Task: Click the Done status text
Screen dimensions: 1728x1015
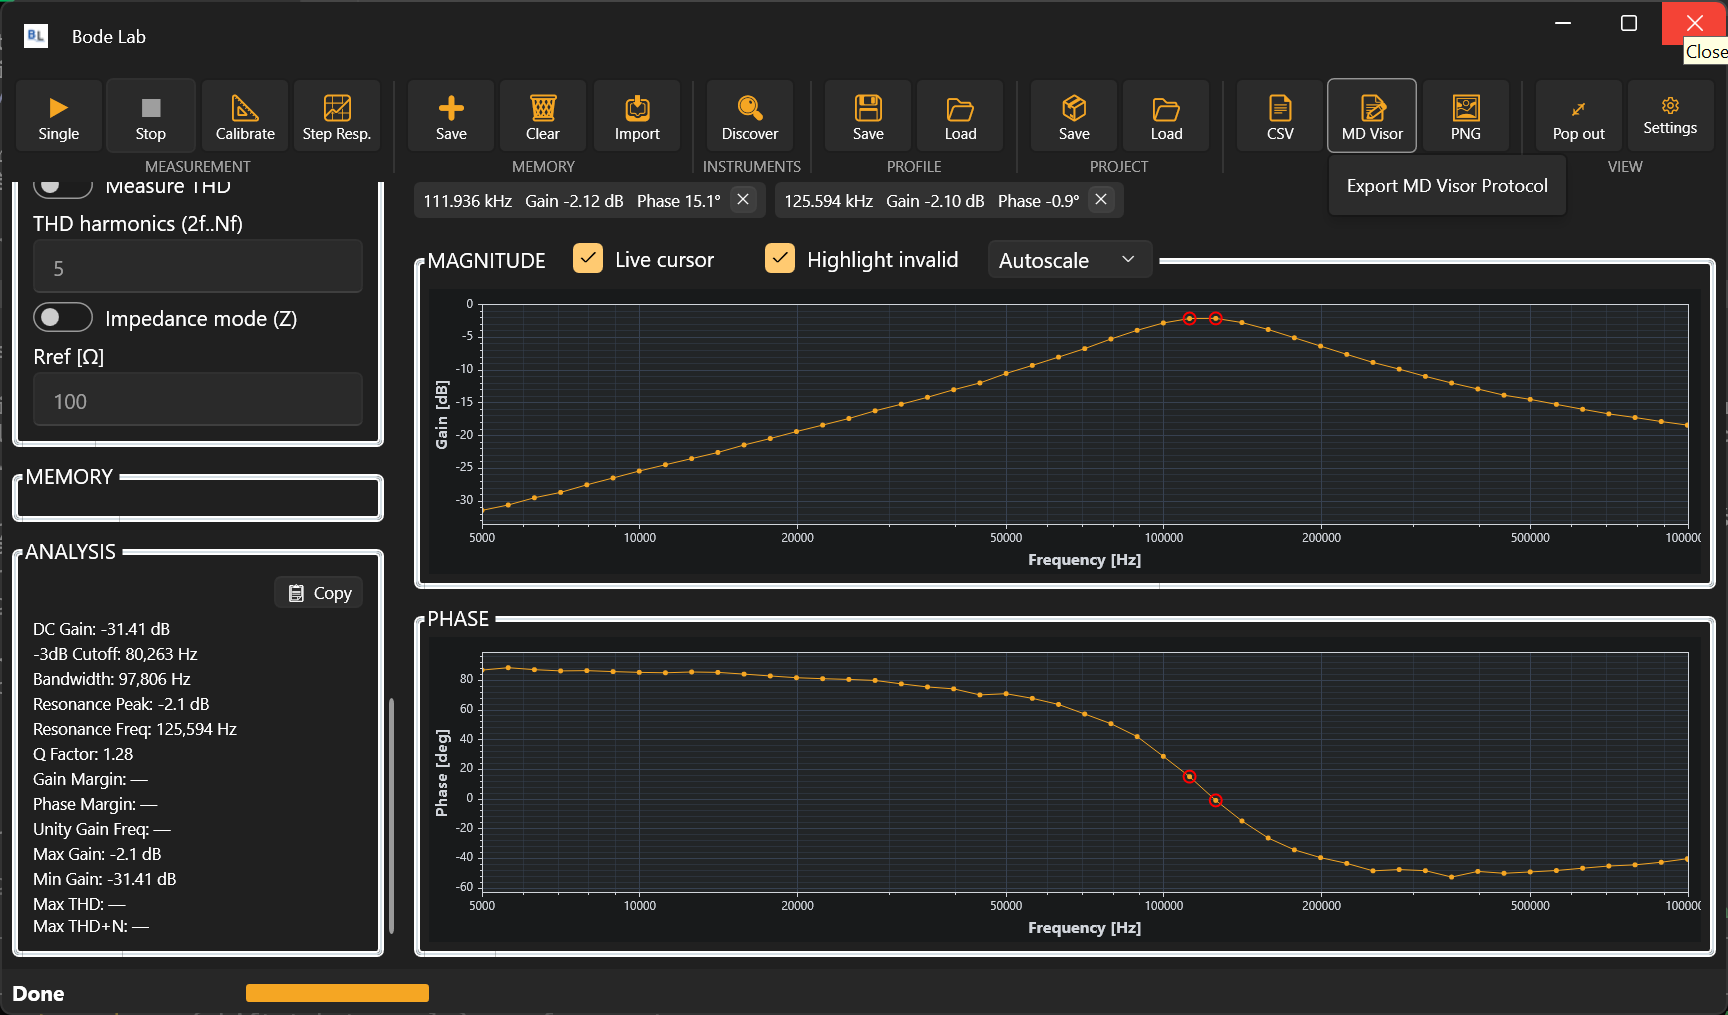Action: pos(38,994)
